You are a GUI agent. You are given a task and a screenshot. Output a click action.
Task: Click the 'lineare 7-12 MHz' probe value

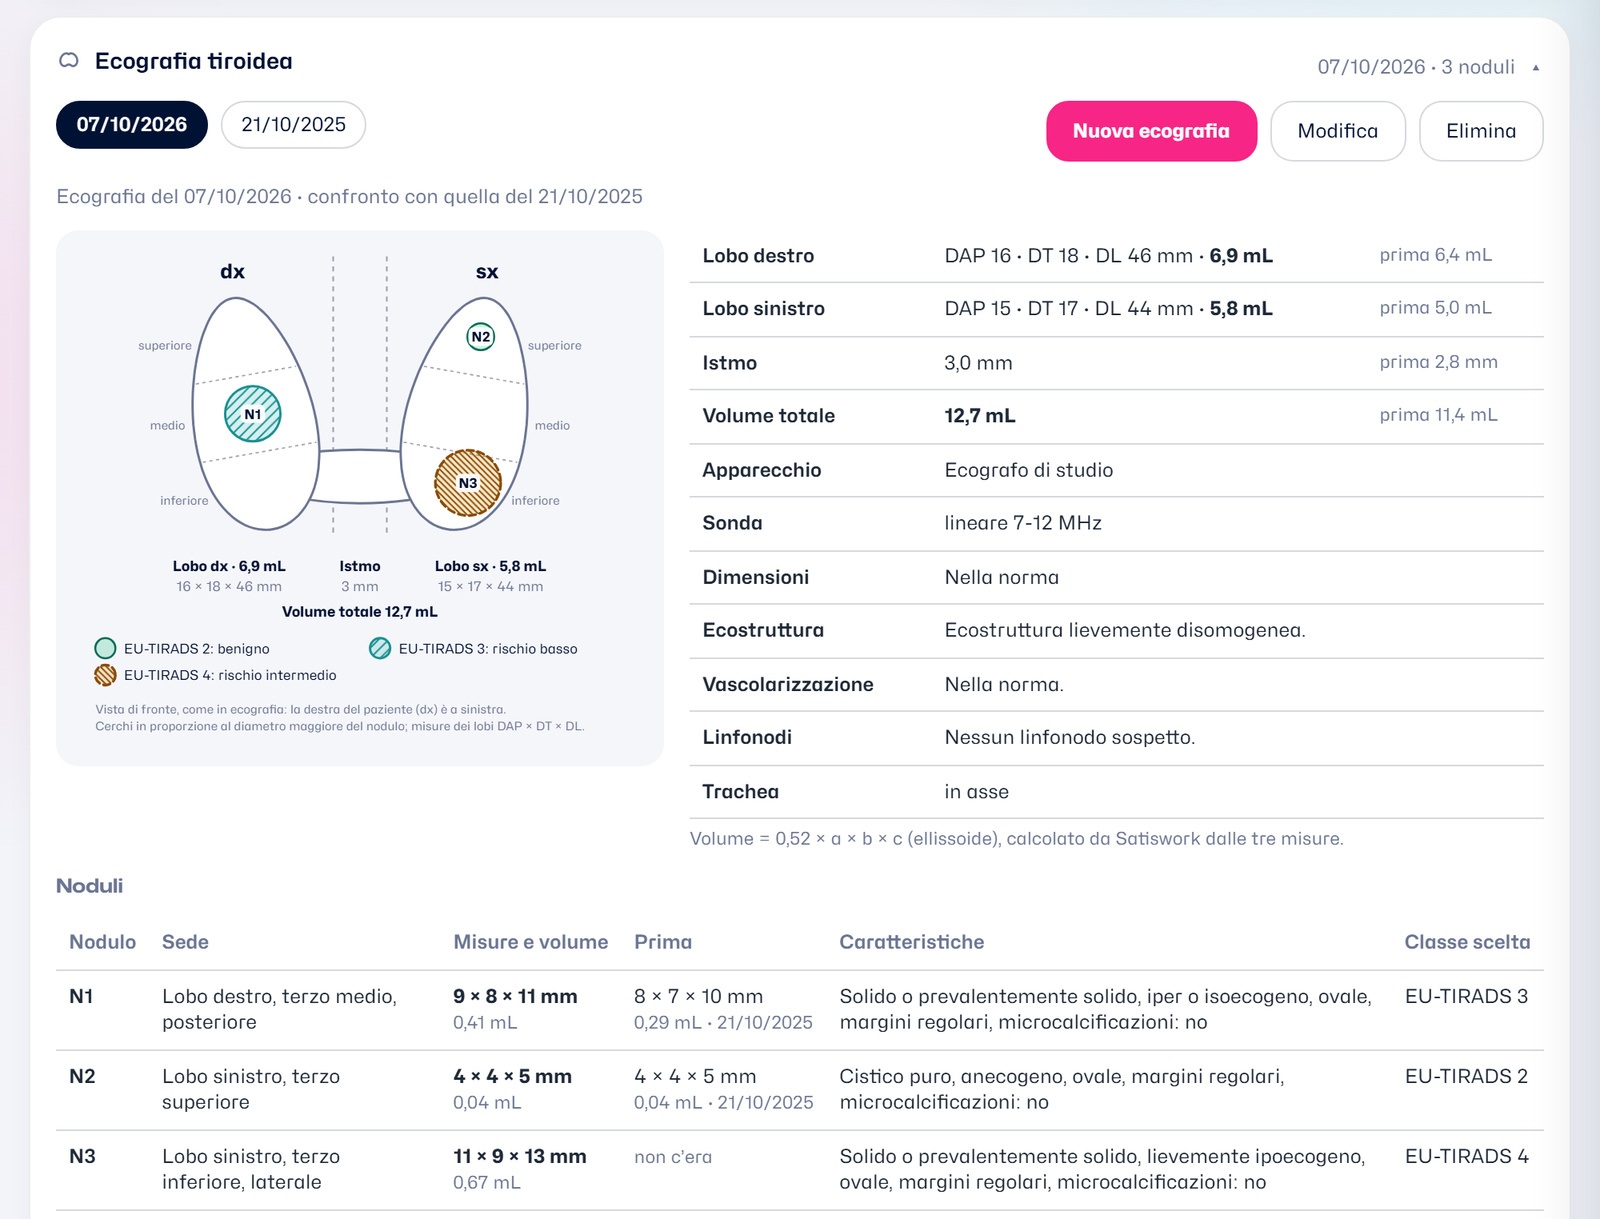tap(1023, 523)
